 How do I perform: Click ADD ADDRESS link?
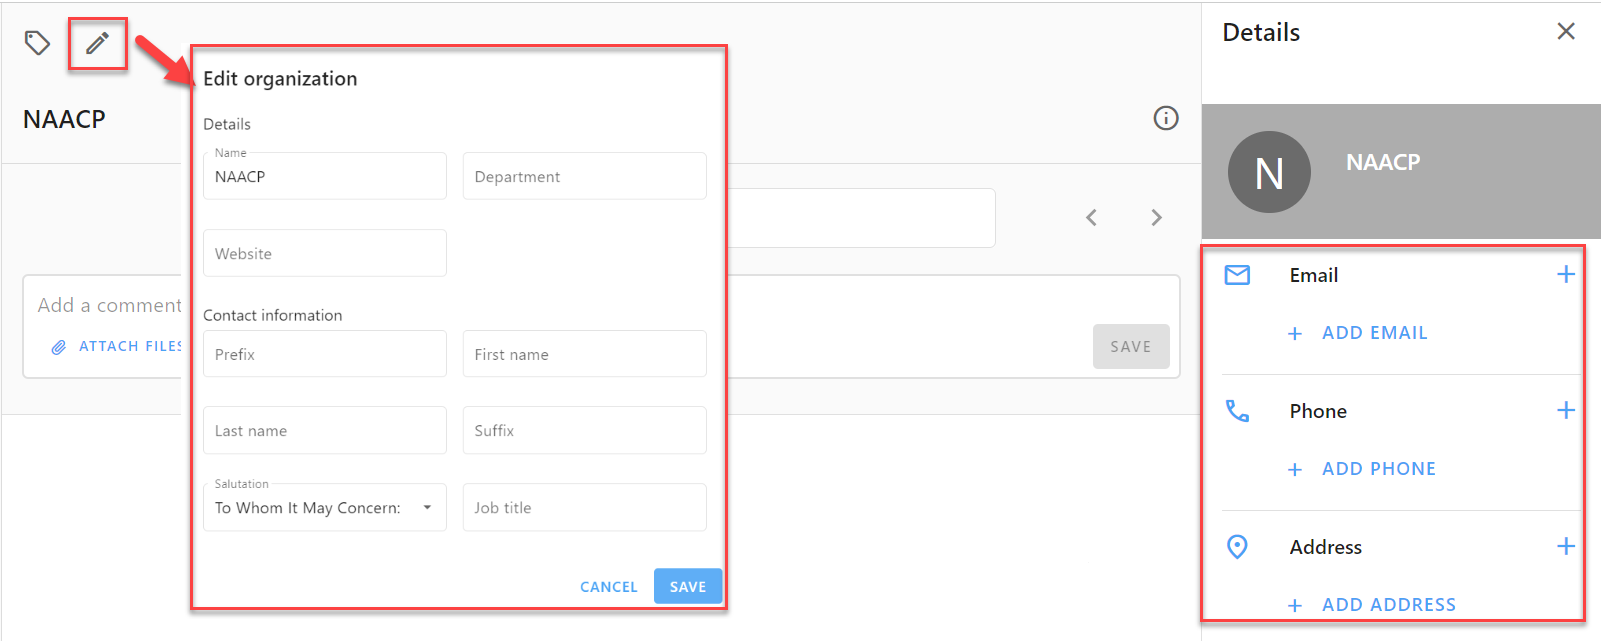click(1372, 605)
